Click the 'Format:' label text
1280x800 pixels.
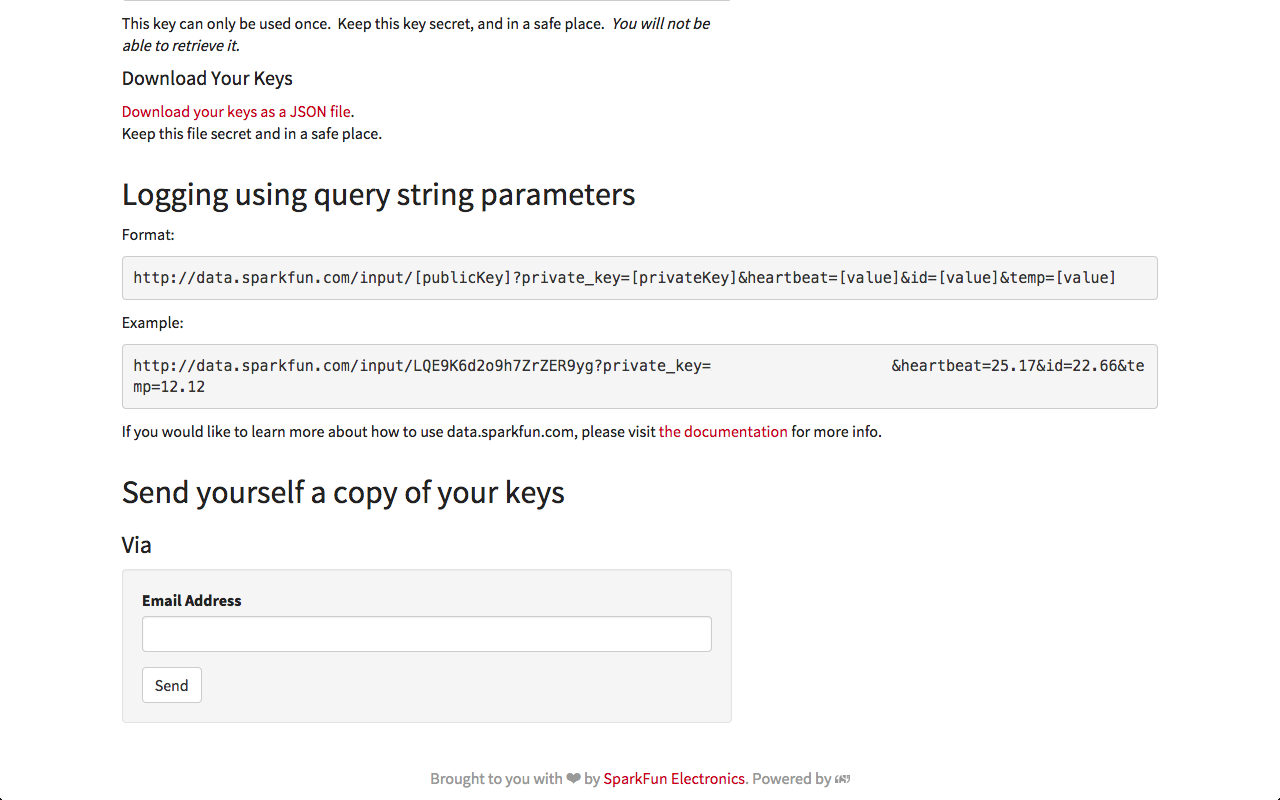[148, 235]
